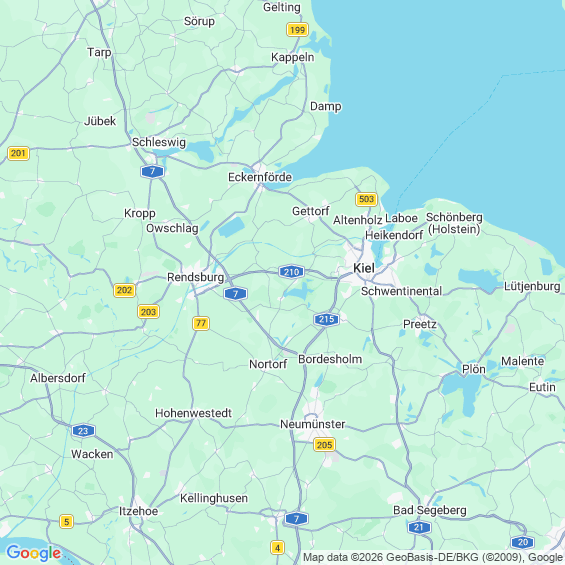Select the Schleswig town label
565x565 pixels.
(159, 142)
